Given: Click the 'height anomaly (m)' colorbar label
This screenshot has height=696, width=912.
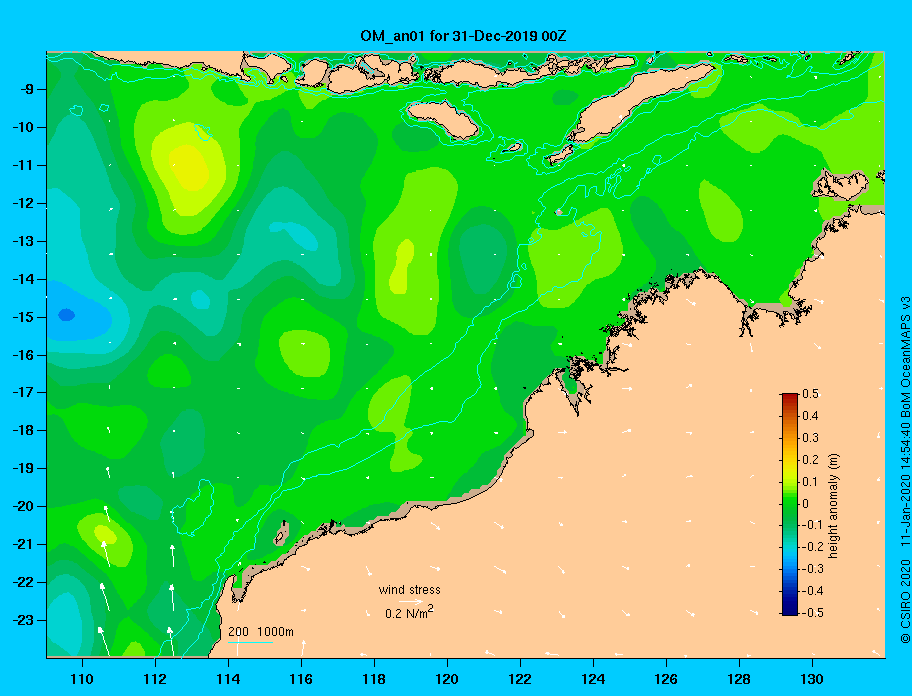Looking at the screenshot, I should pyautogui.click(x=834, y=505).
